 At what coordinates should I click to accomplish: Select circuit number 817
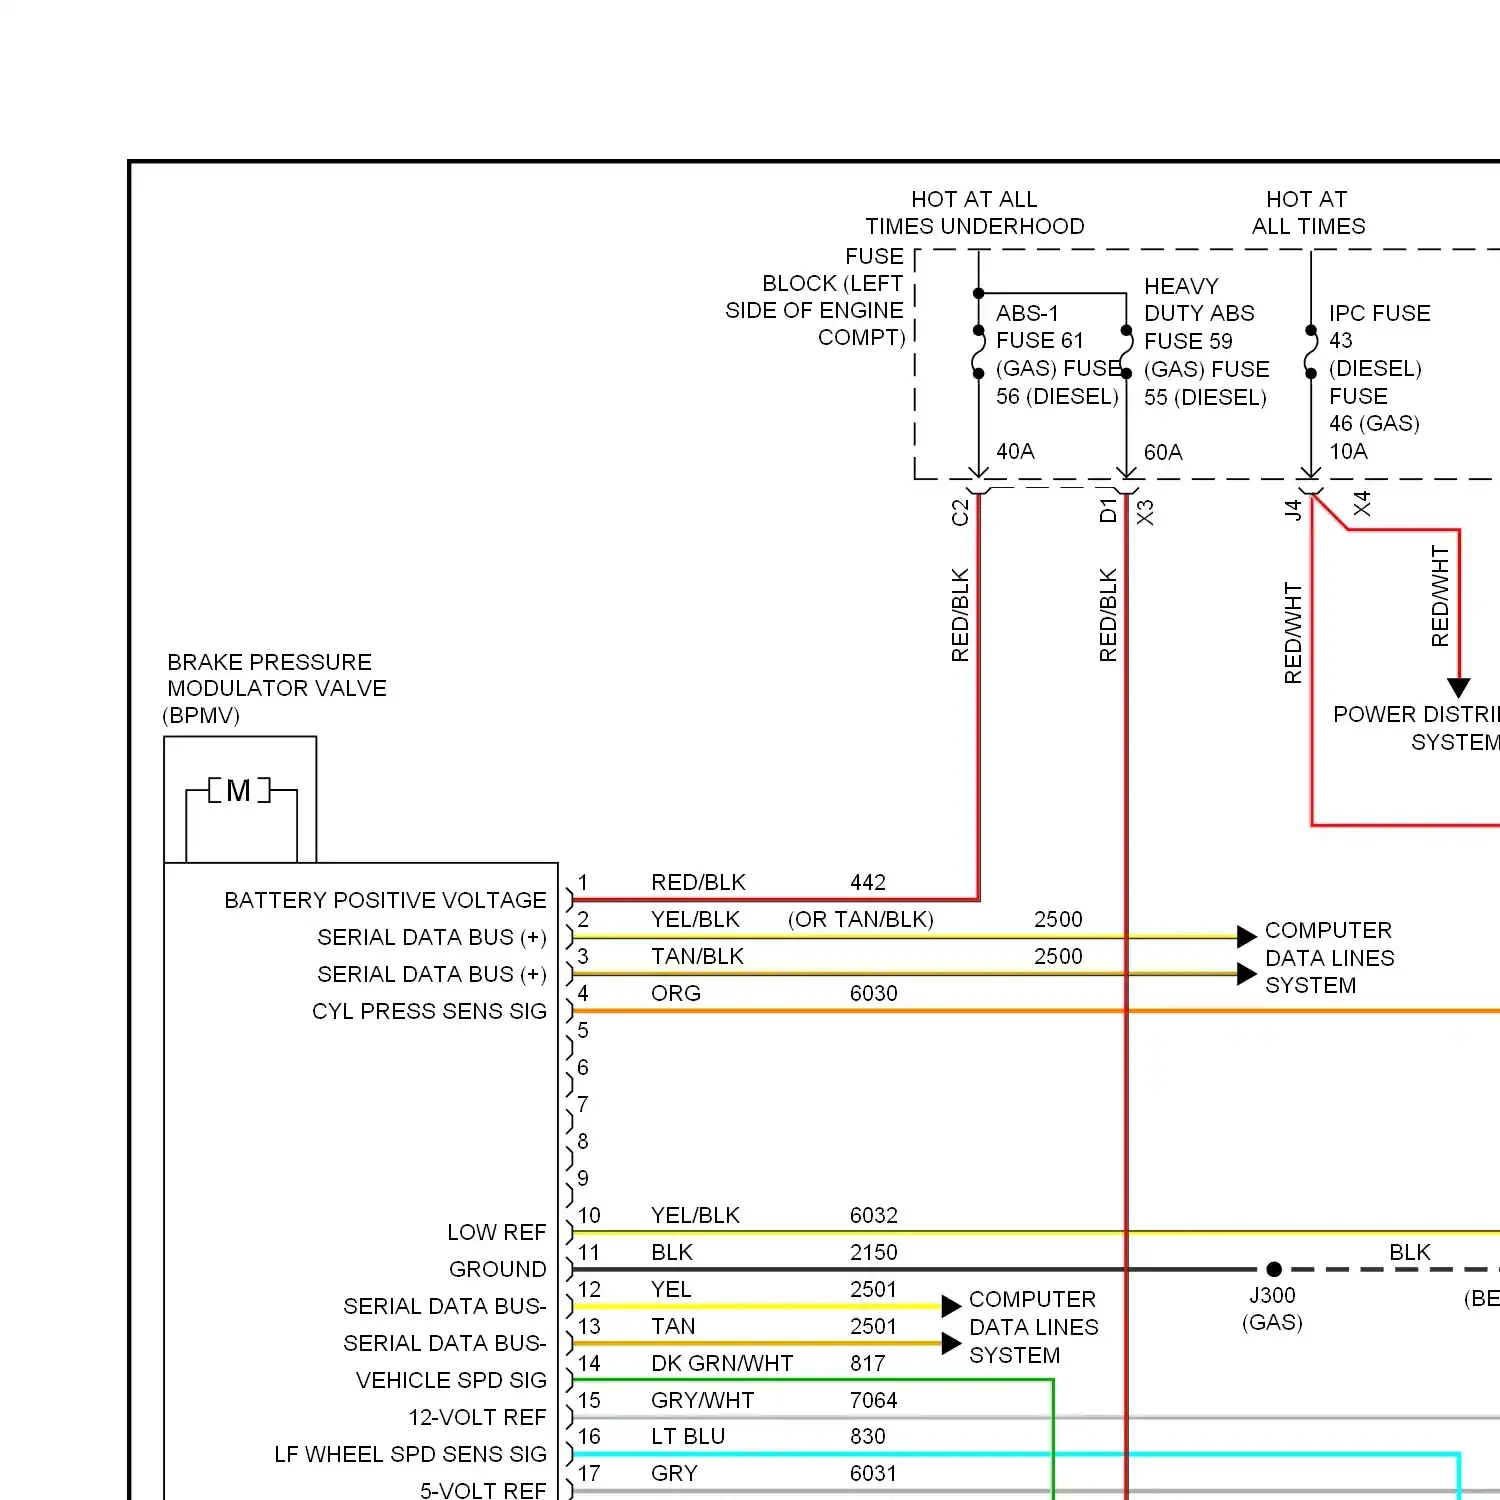tap(868, 1363)
